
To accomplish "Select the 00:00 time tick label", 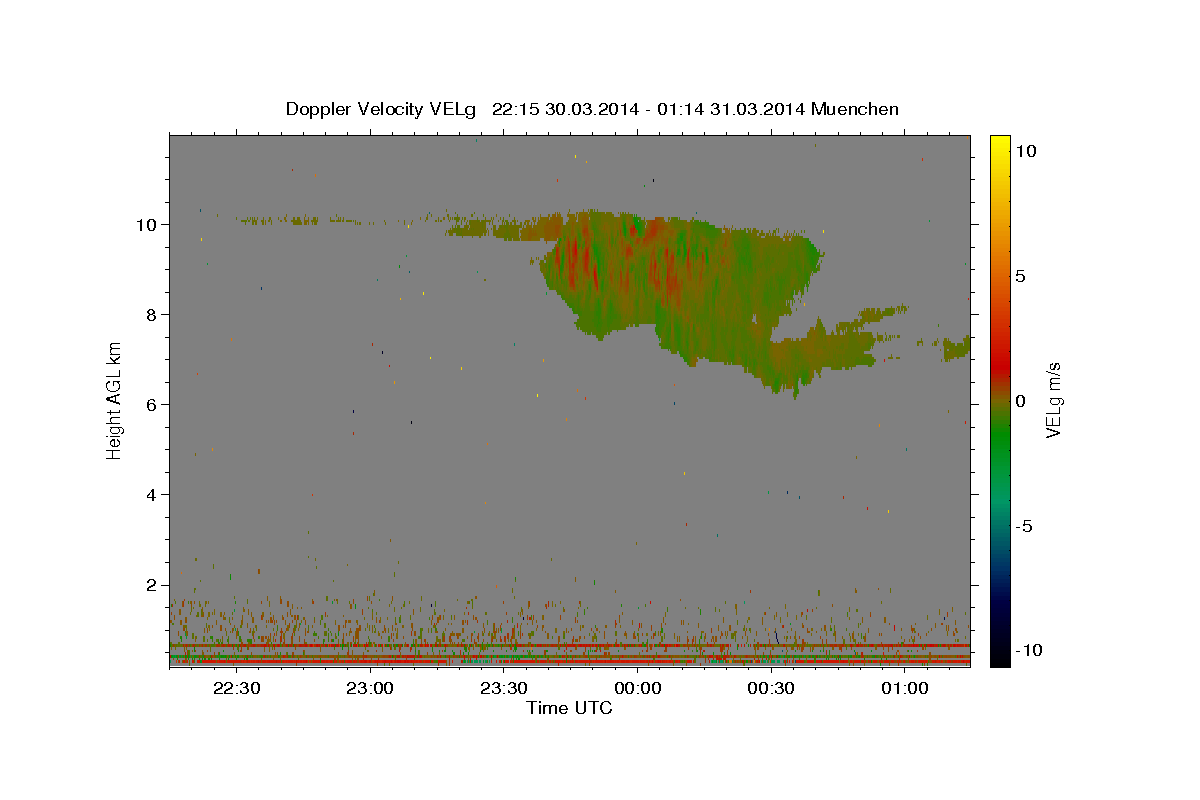I will click(637, 688).
